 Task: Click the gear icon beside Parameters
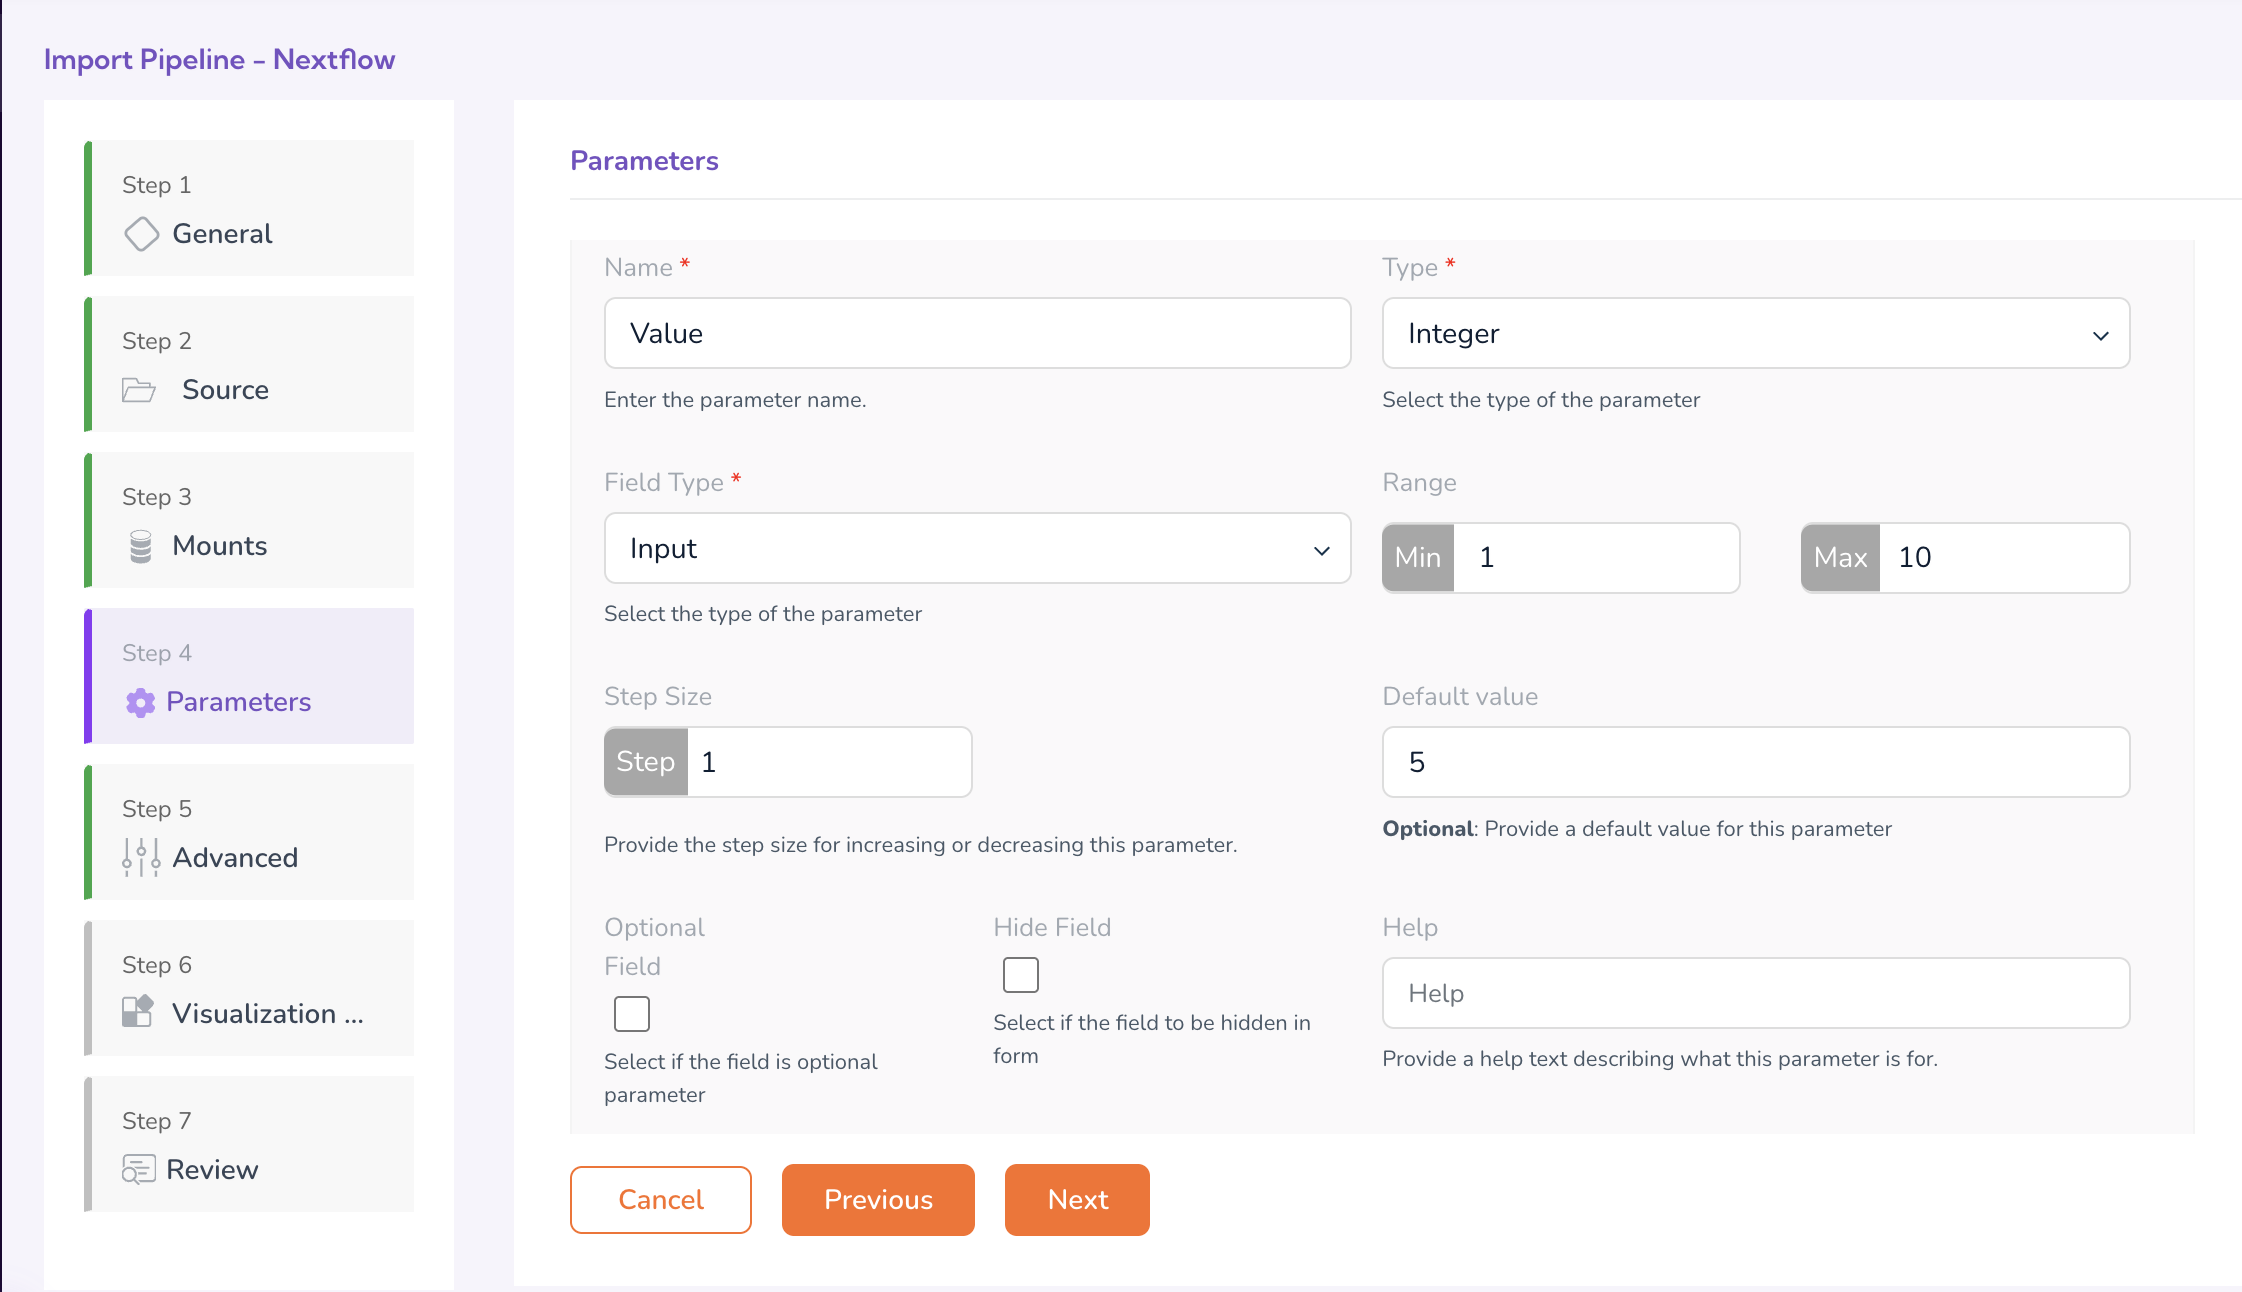[141, 703]
